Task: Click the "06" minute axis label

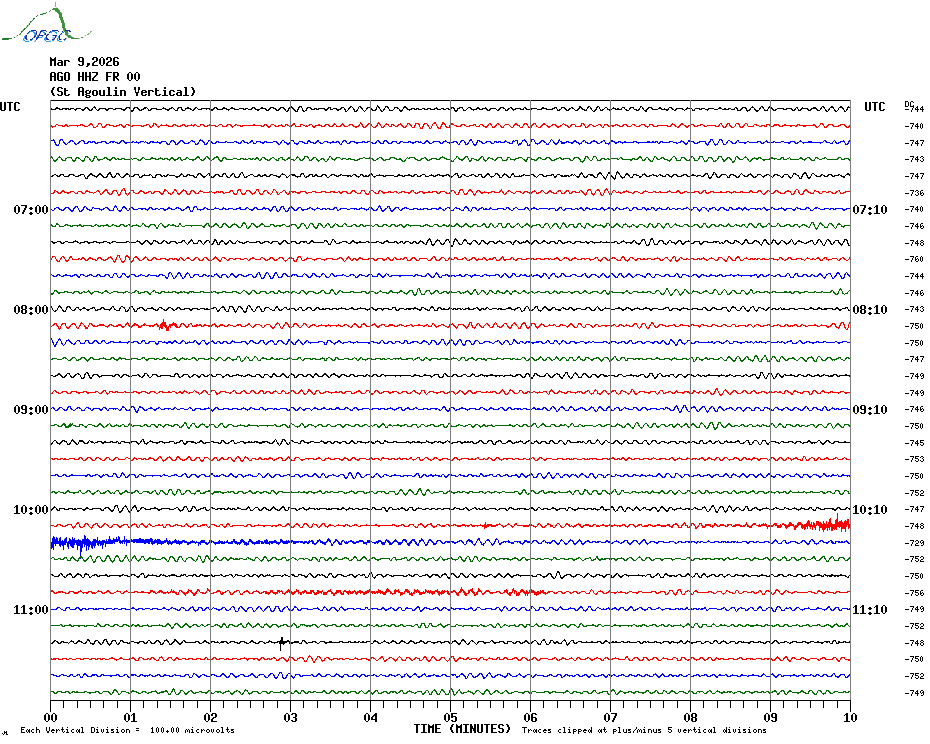Action: click(531, 718)
